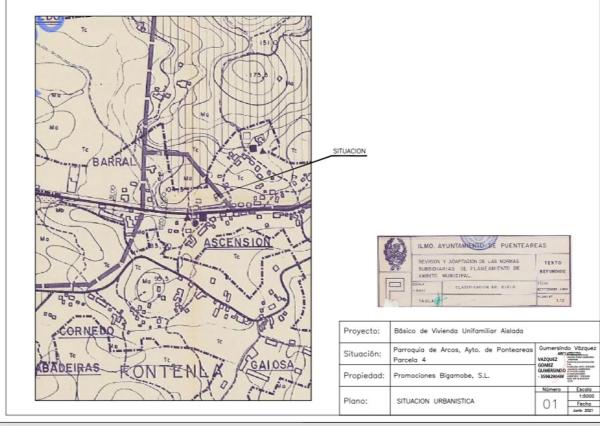Click the Gumersindo Vazquez signature block
Screen dimensions: 600x426
click(567, 363)
